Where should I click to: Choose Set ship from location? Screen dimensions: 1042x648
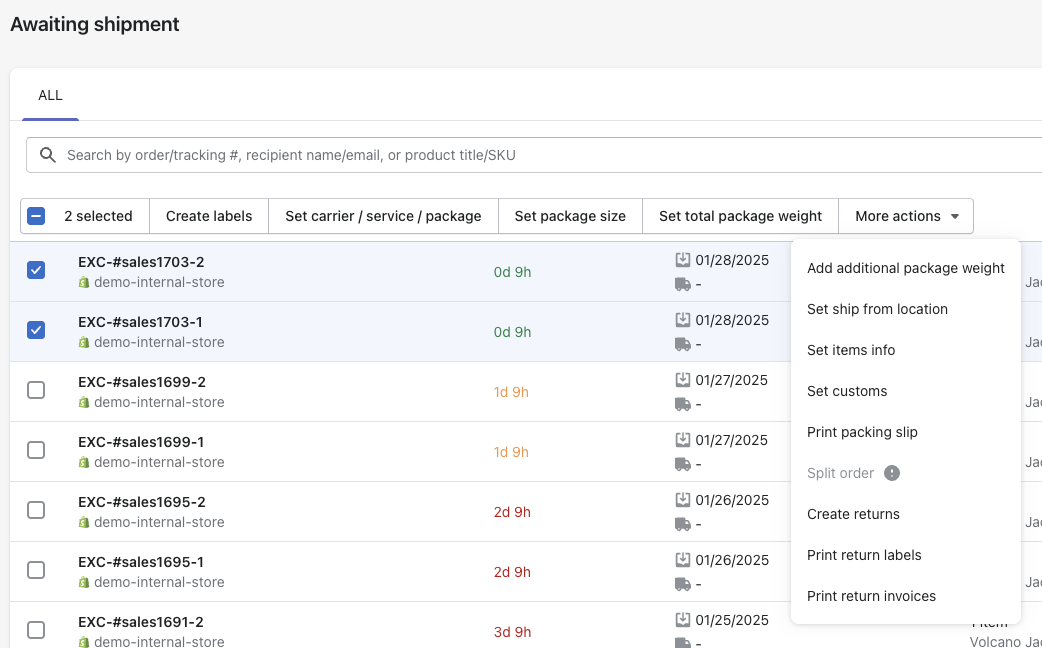[x=906, y=309]
